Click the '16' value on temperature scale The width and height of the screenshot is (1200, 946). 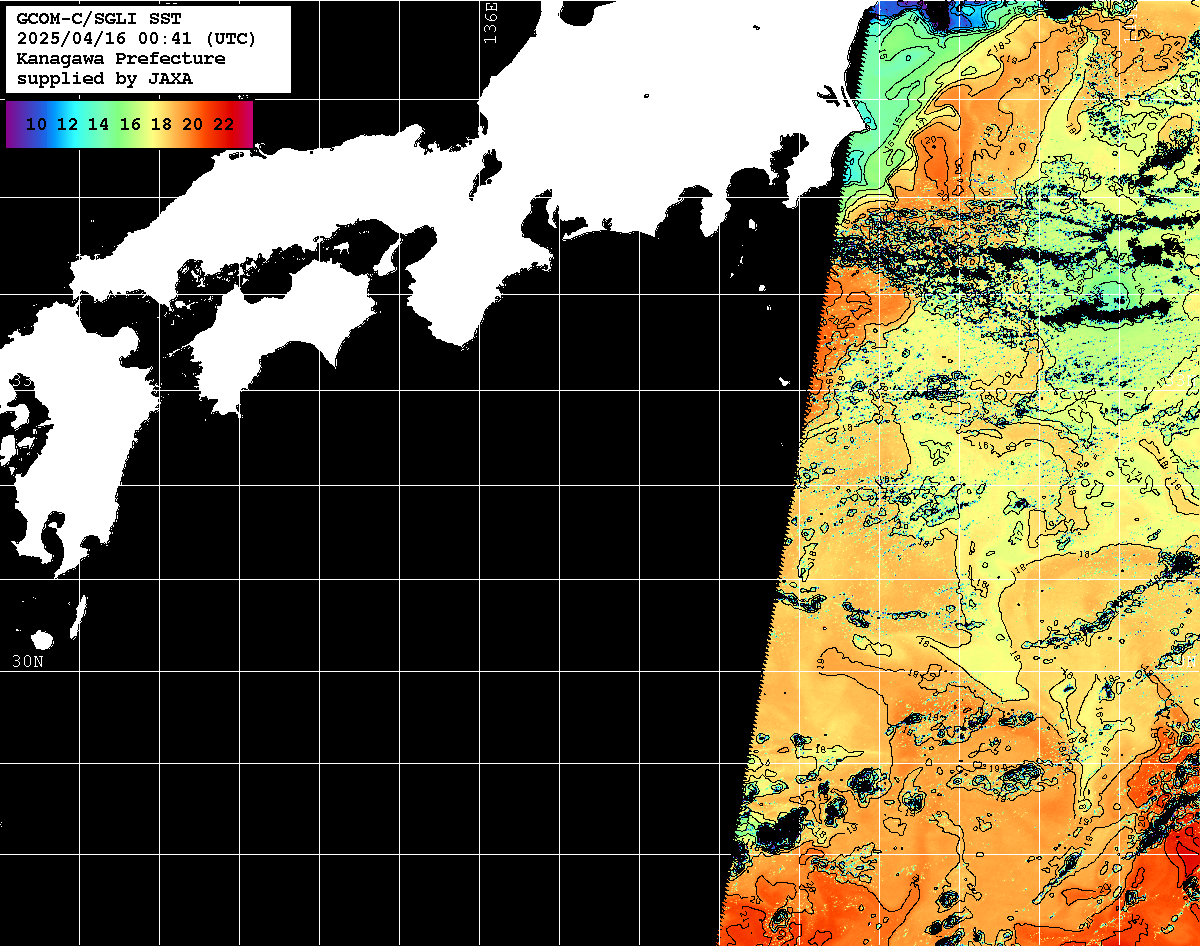pos(130,124)
